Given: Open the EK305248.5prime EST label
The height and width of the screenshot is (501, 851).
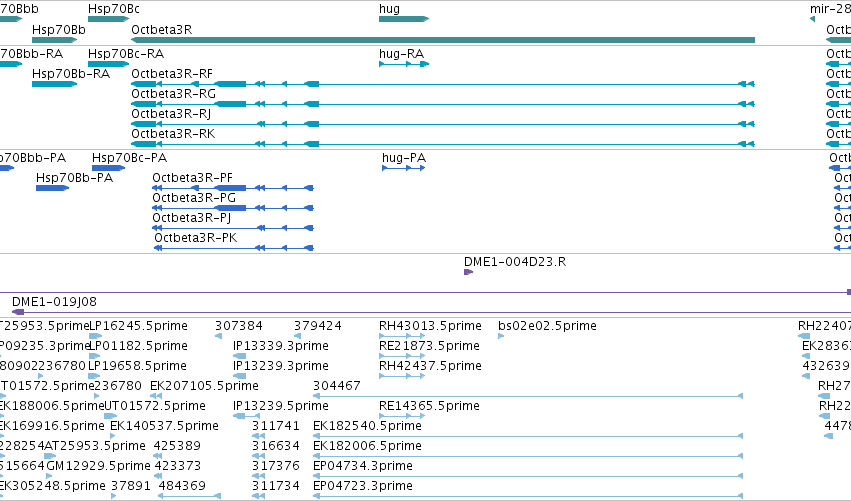Looking at the screenshot, I should click(x=52, y=486).
